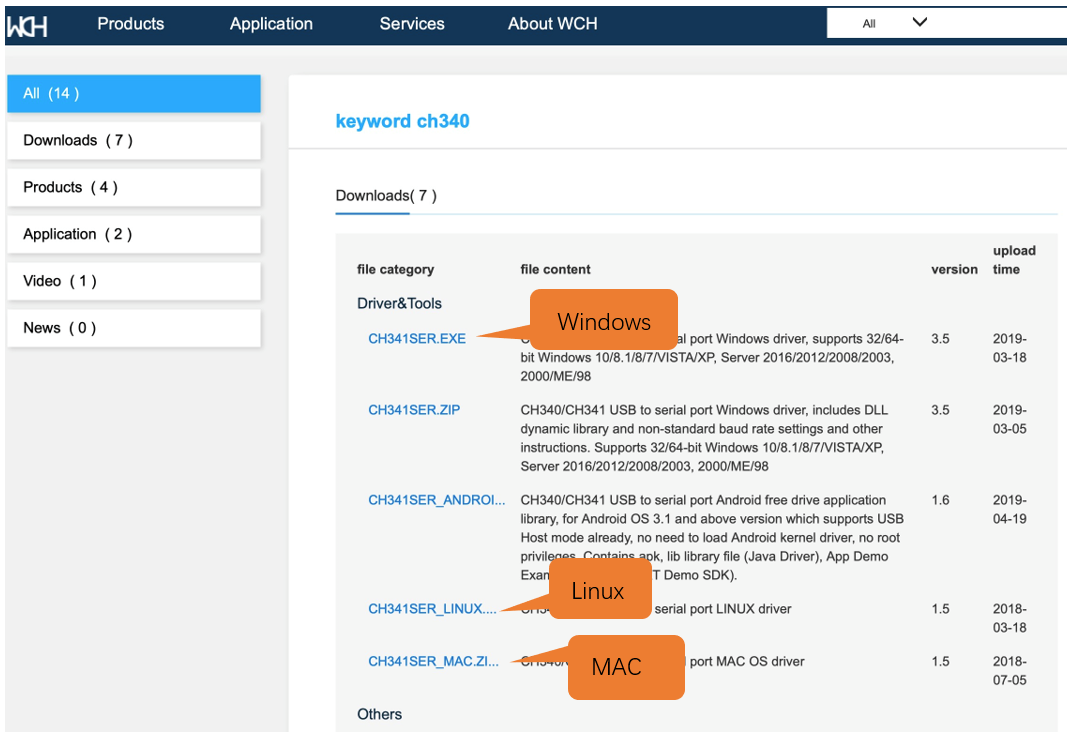Select the Products (4) filter

click(x=134, y=187)
